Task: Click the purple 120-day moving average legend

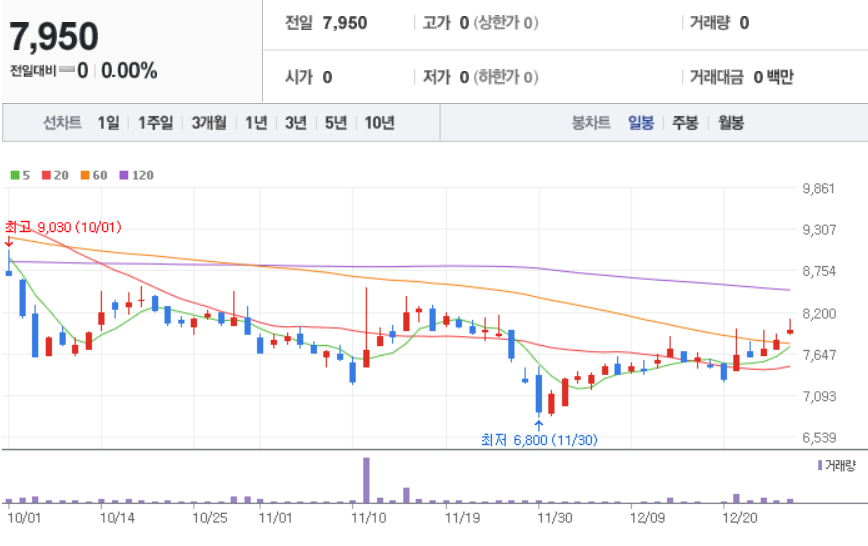Action: pyautogui.click(x=136, y=176)
